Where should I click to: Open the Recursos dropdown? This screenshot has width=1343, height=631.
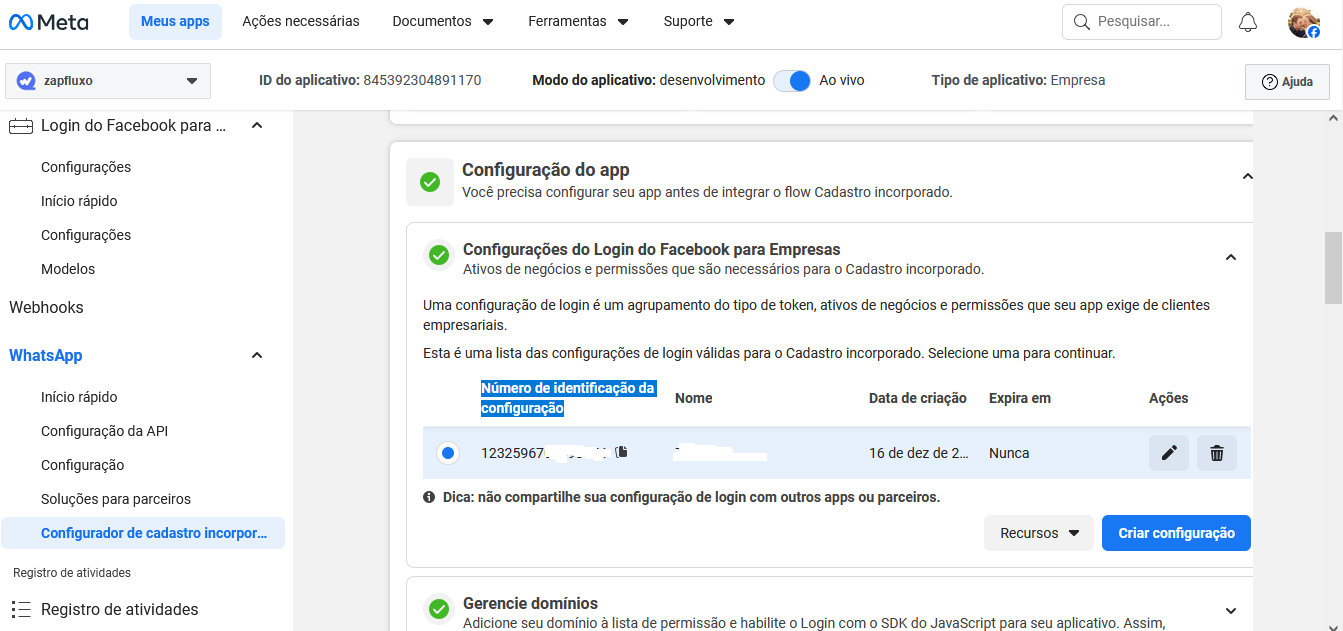click(1038, 533)
